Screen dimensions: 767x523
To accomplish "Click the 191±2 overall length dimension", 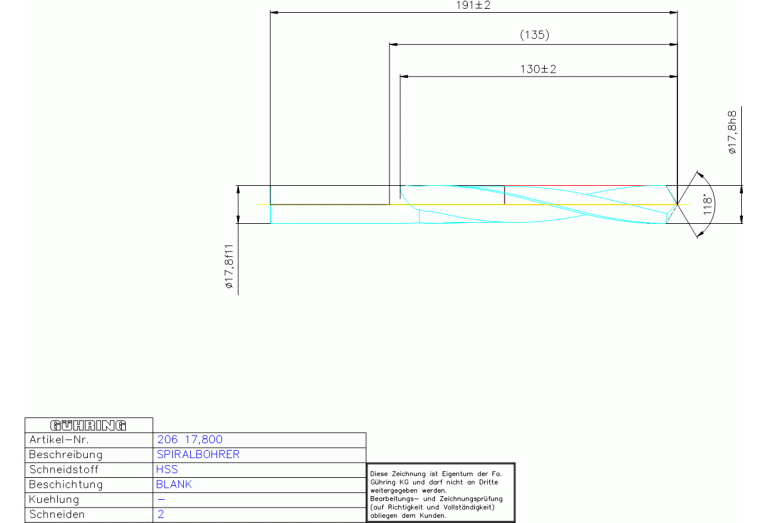I will click(x=473, y=6).
